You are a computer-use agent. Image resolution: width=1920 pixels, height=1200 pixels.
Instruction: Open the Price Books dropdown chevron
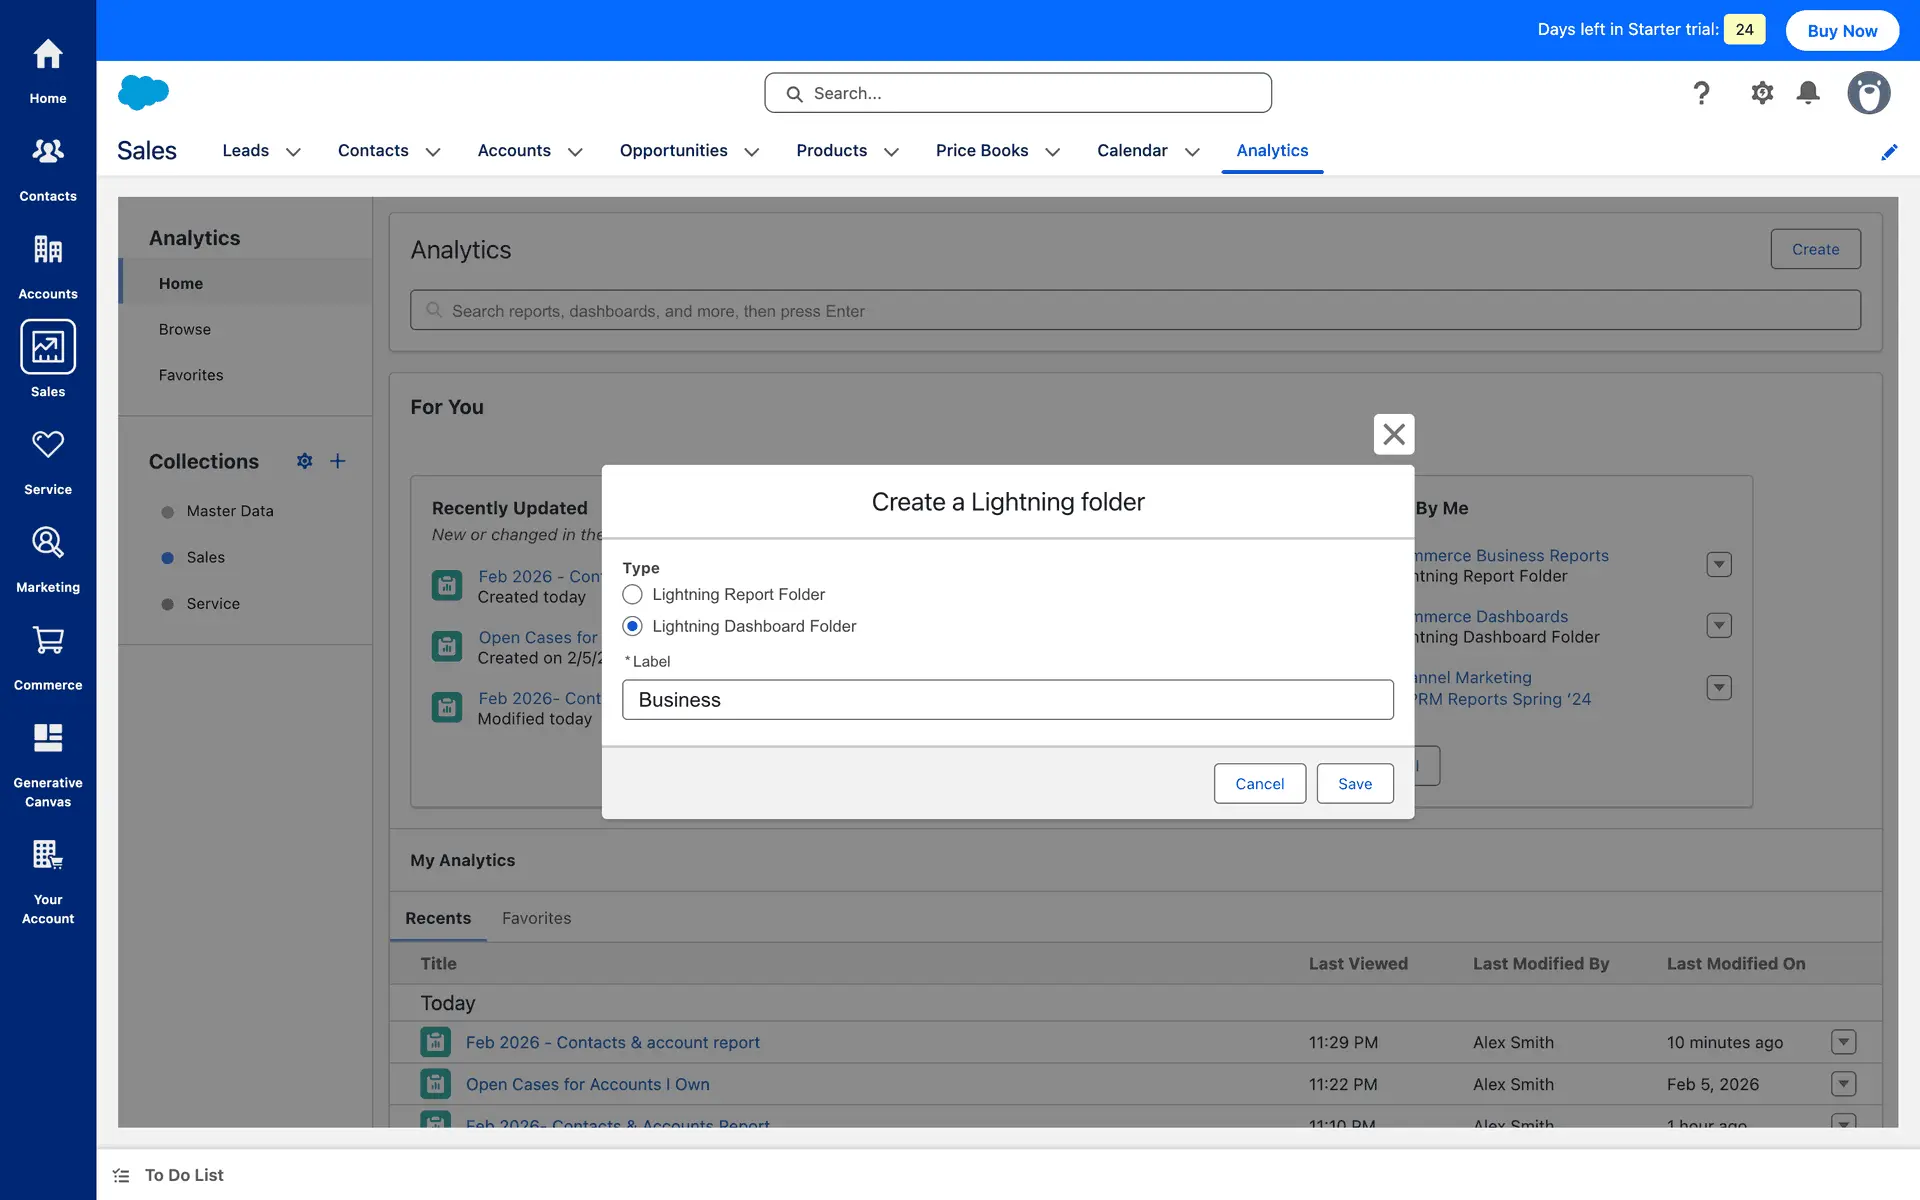(1052, 152)
